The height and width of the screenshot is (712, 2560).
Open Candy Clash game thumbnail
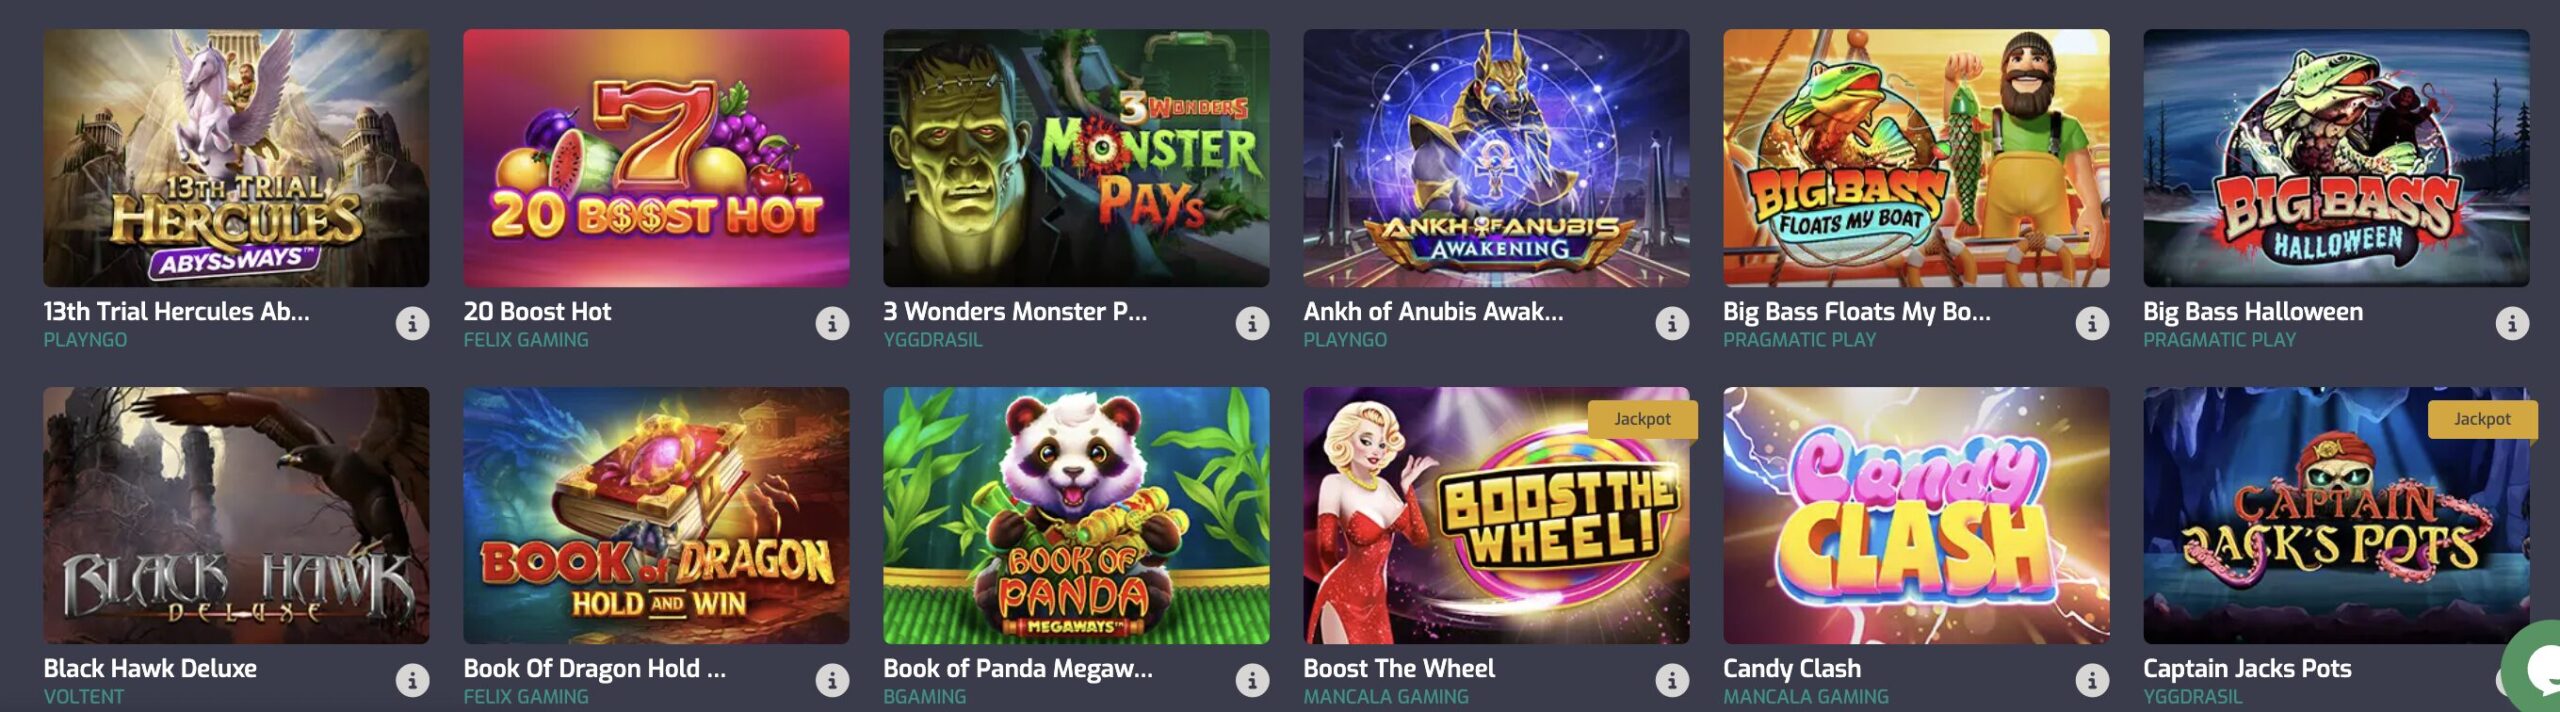pyautogui.click(x=1916, y=515)
